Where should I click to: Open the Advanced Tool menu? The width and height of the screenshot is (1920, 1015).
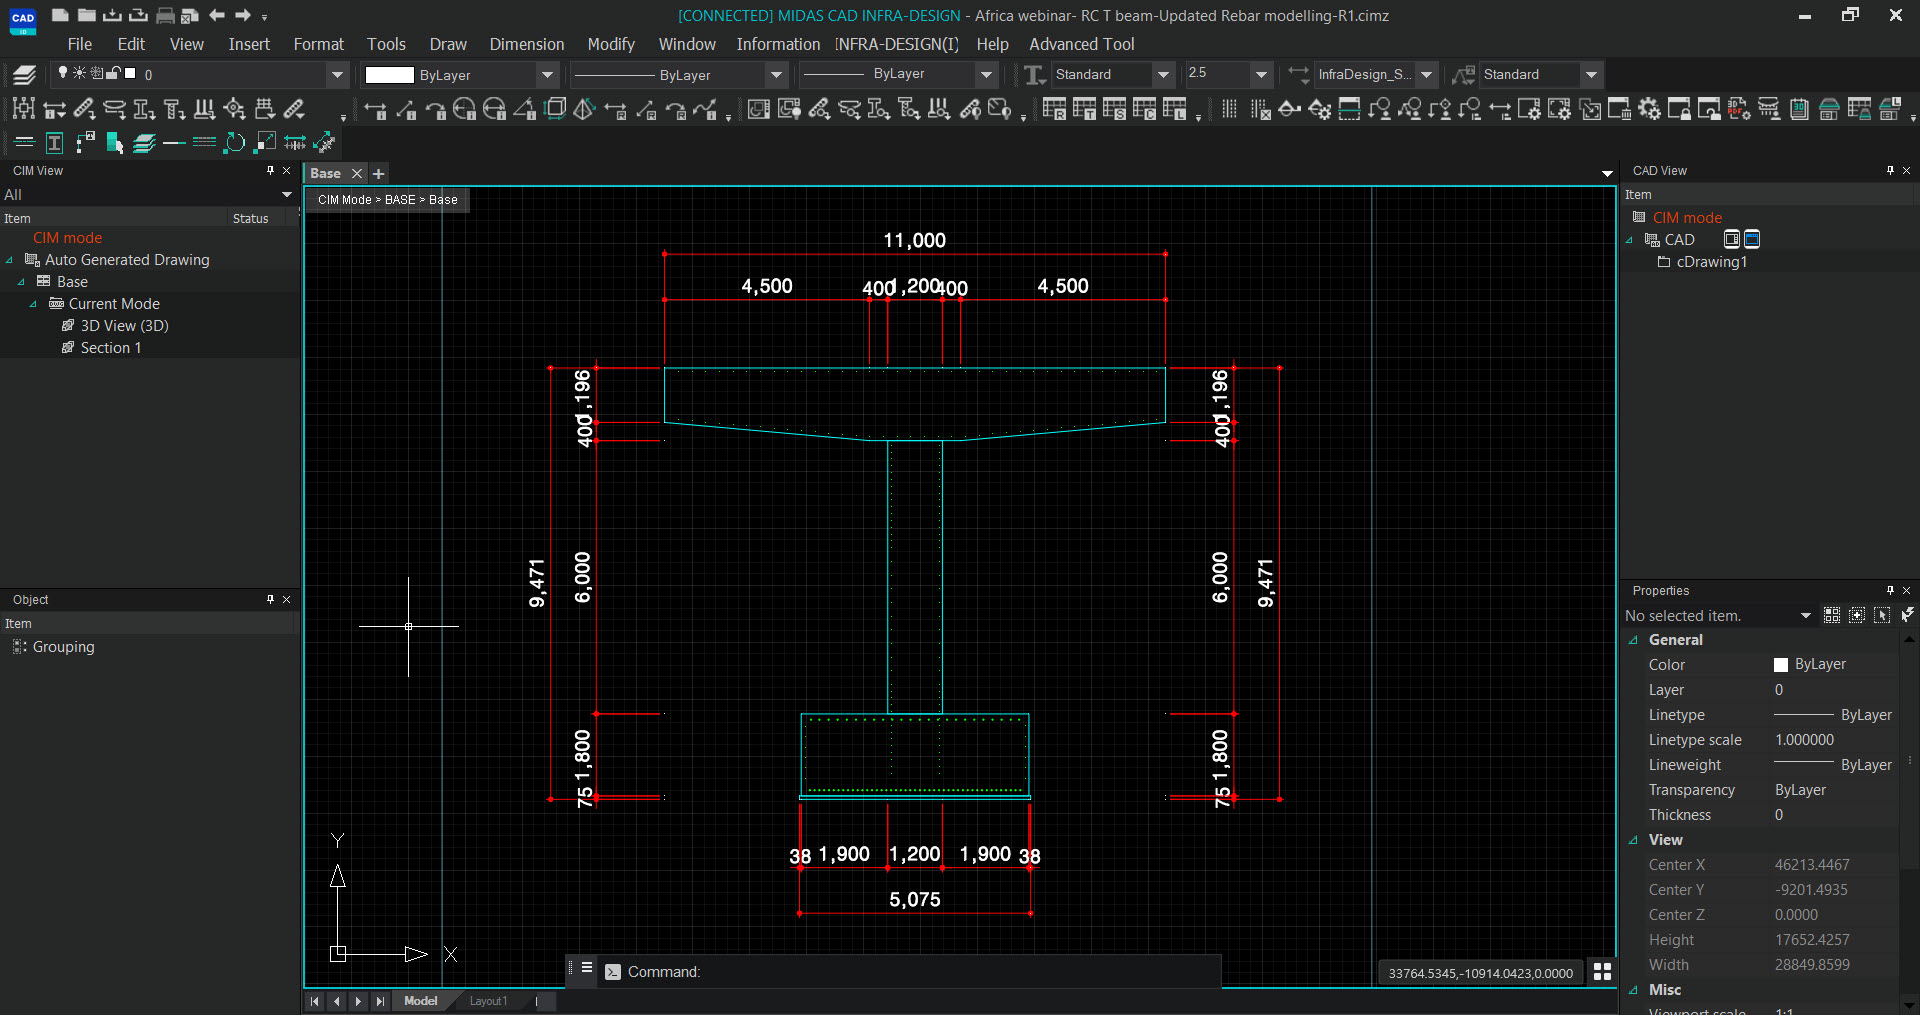[1082, 44]
